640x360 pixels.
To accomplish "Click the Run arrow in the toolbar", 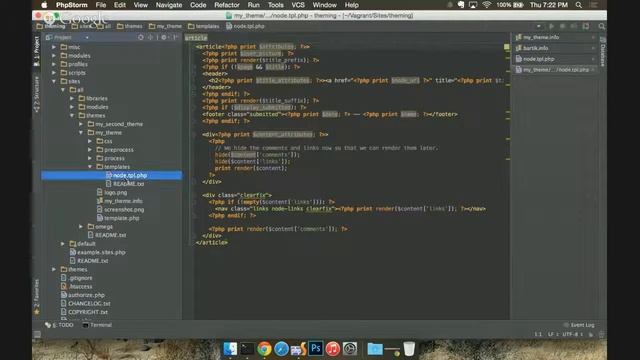I will pos(551,26).
